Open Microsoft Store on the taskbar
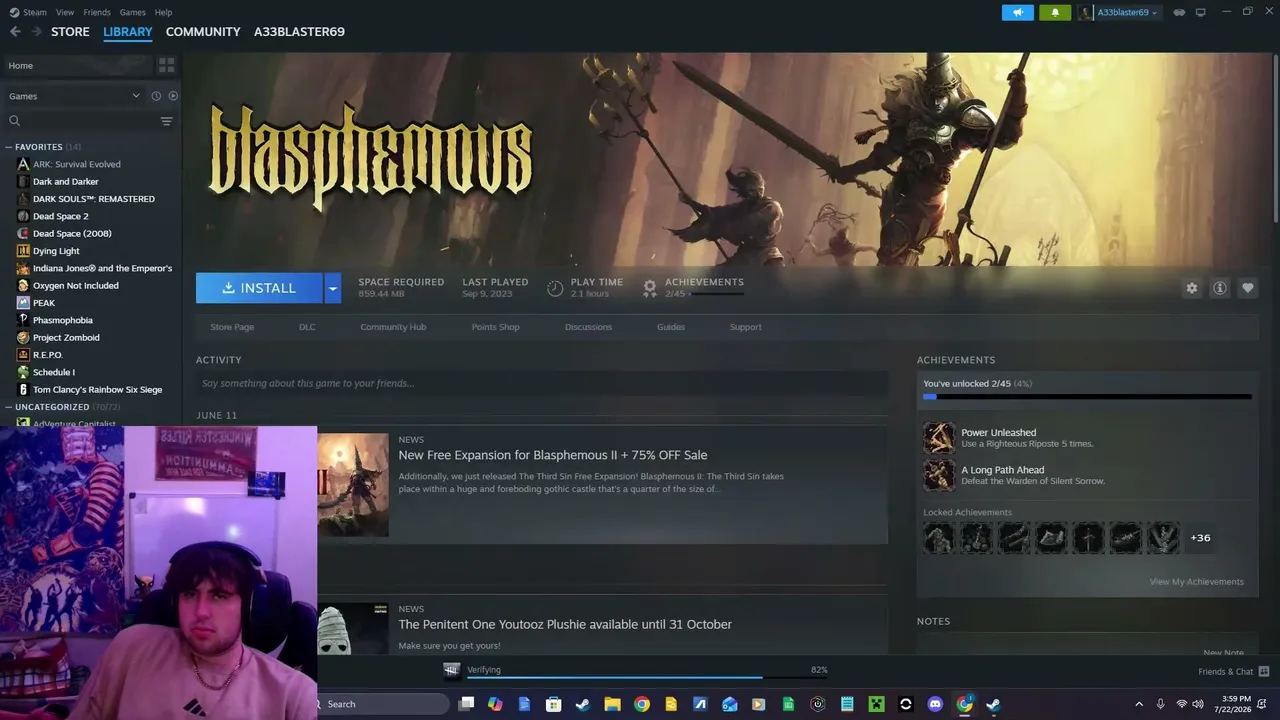The width and height of the screenshot is (1280, 720). [x=553, y=704]
